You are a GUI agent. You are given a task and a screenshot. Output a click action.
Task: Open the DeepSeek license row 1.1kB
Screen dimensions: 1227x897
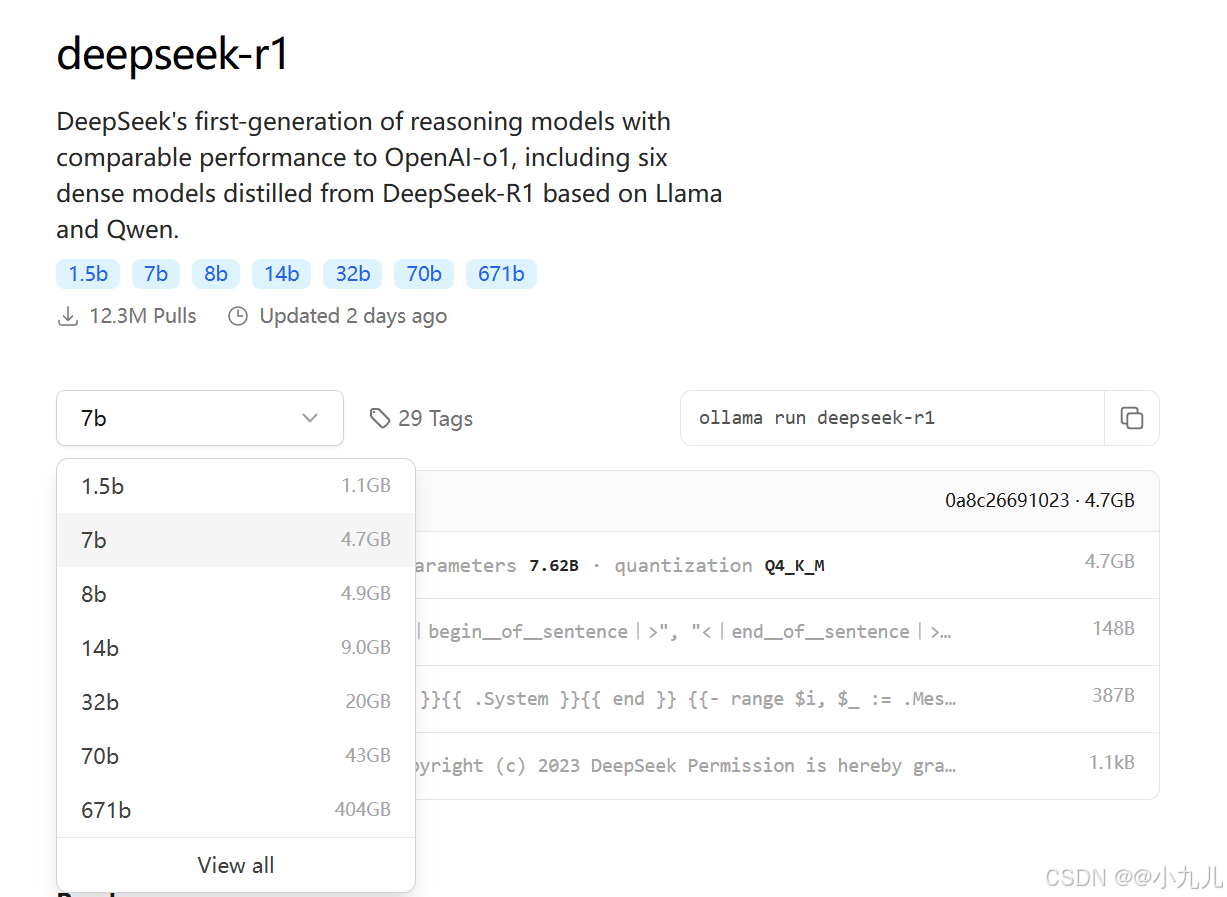pos(787,766)
